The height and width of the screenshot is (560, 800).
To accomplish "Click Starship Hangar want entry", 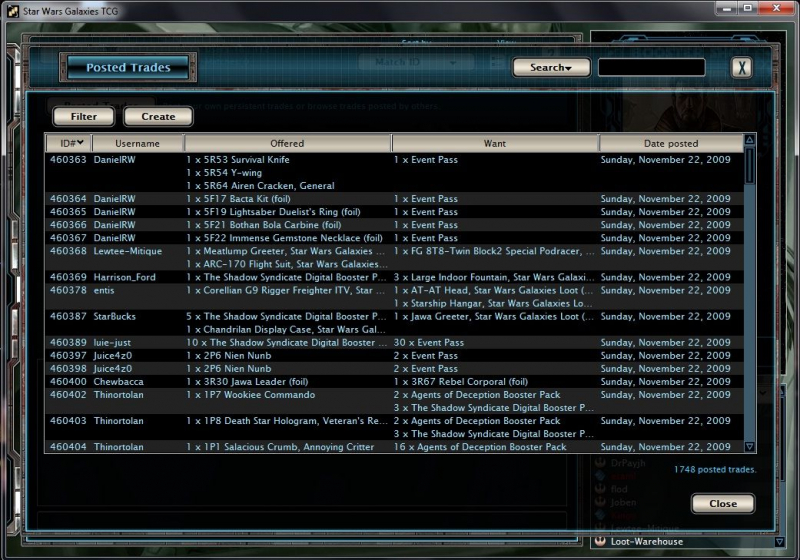I will pyautogui.click(x=493, y=303).
